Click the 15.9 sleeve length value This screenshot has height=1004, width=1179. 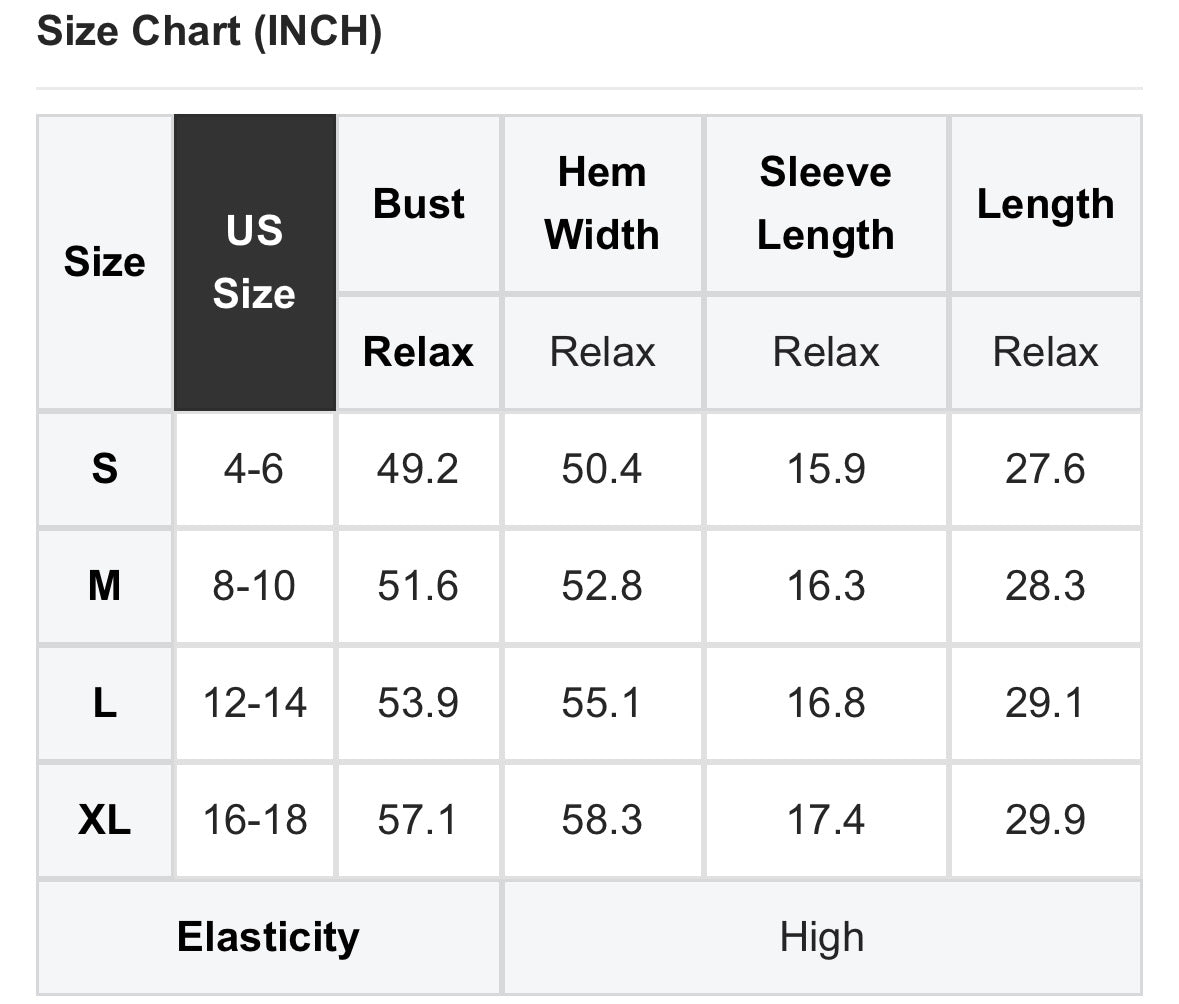pos(826,469)
